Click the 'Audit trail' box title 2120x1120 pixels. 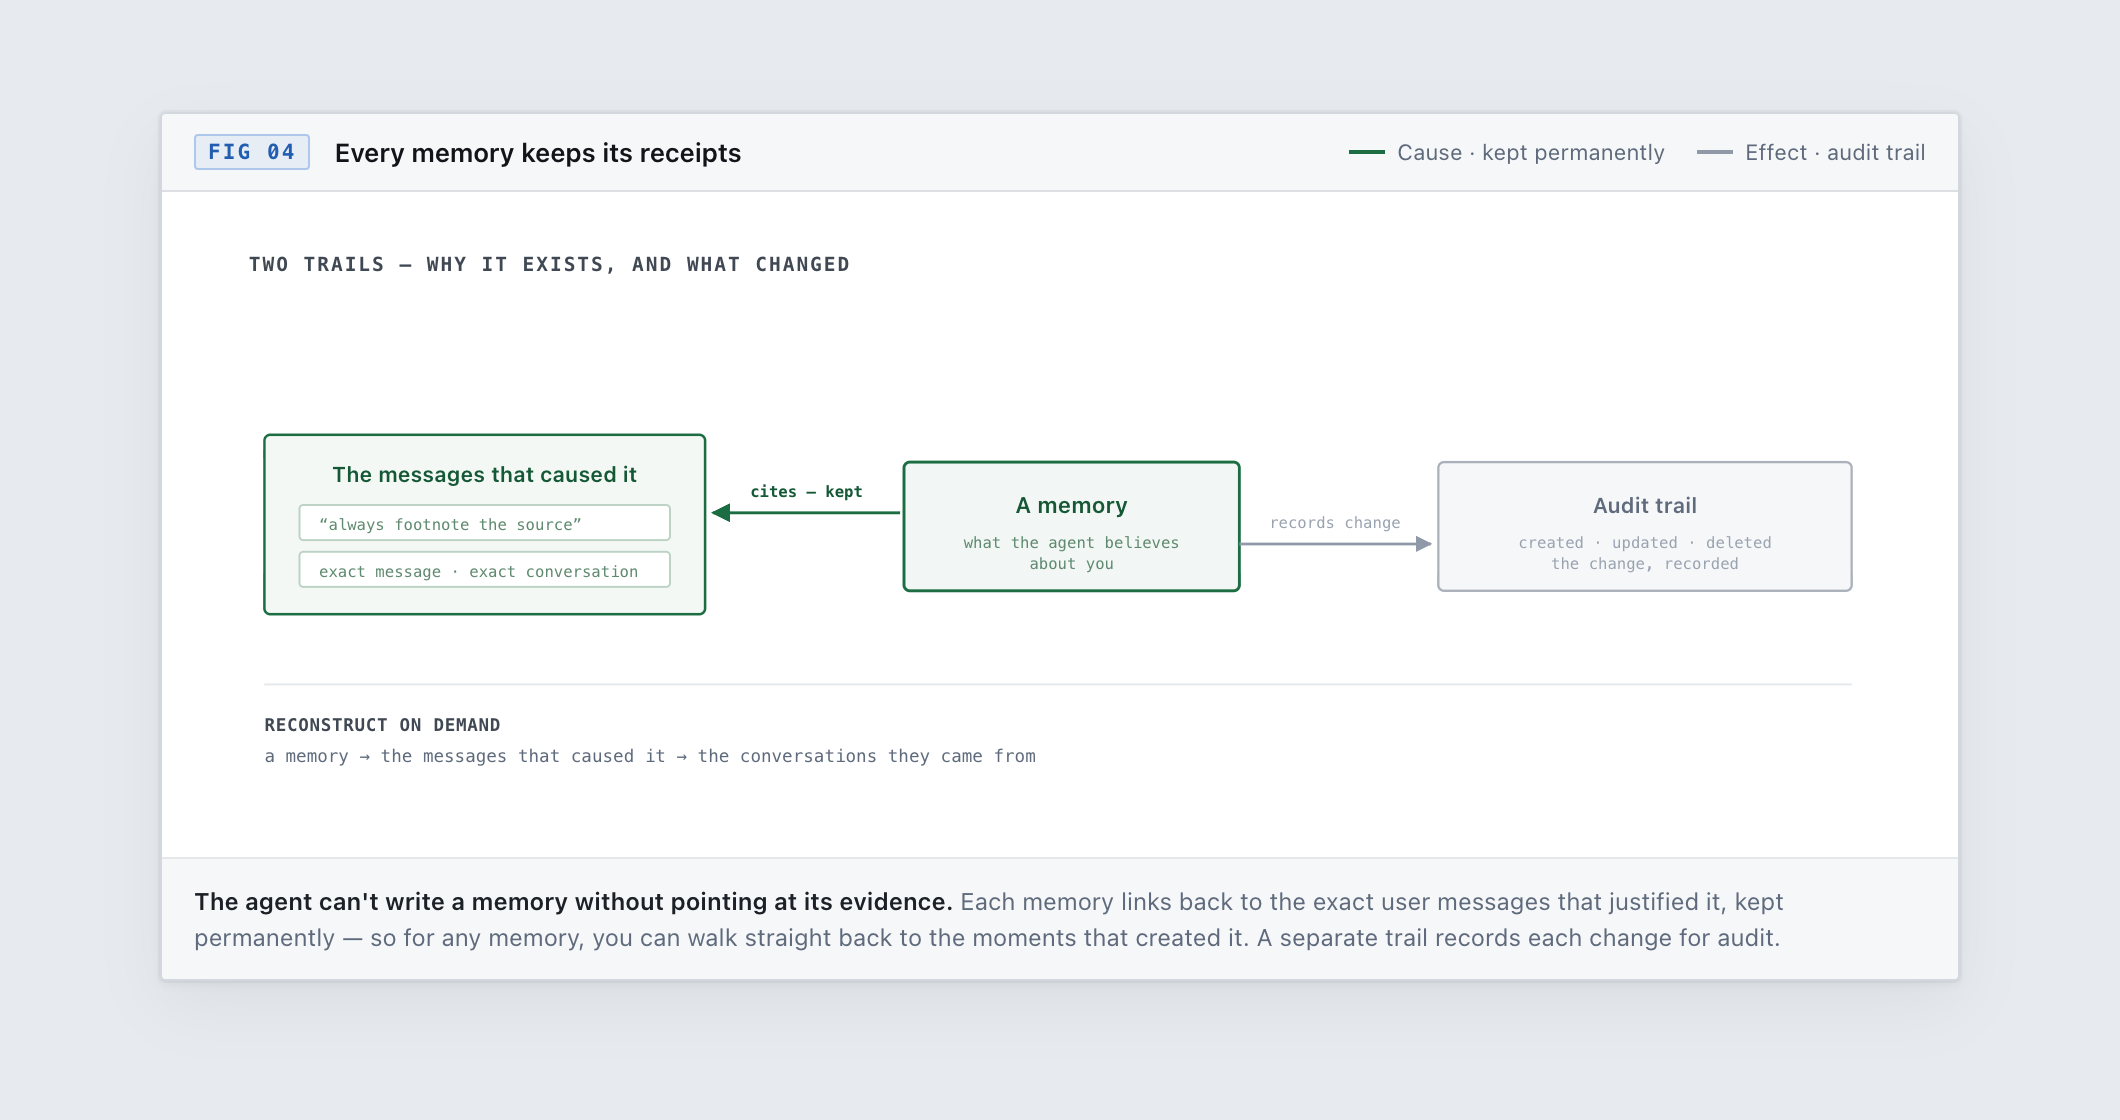coord(1644,505)
